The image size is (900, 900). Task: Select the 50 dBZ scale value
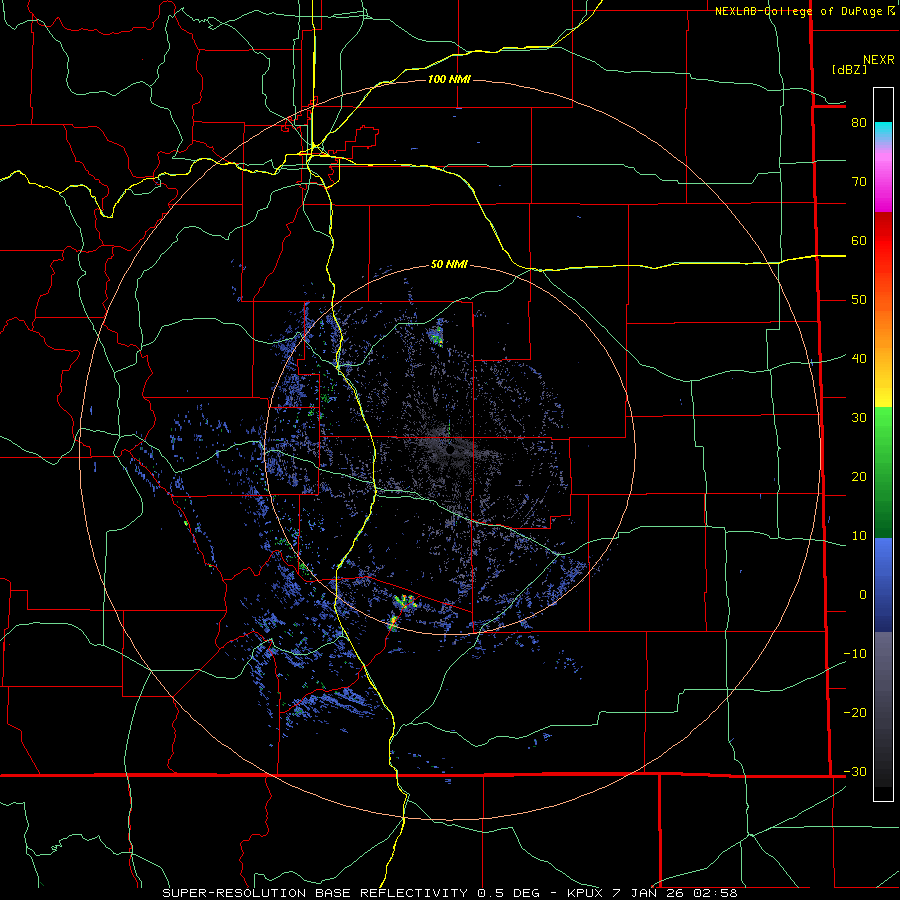click(859, 300)
